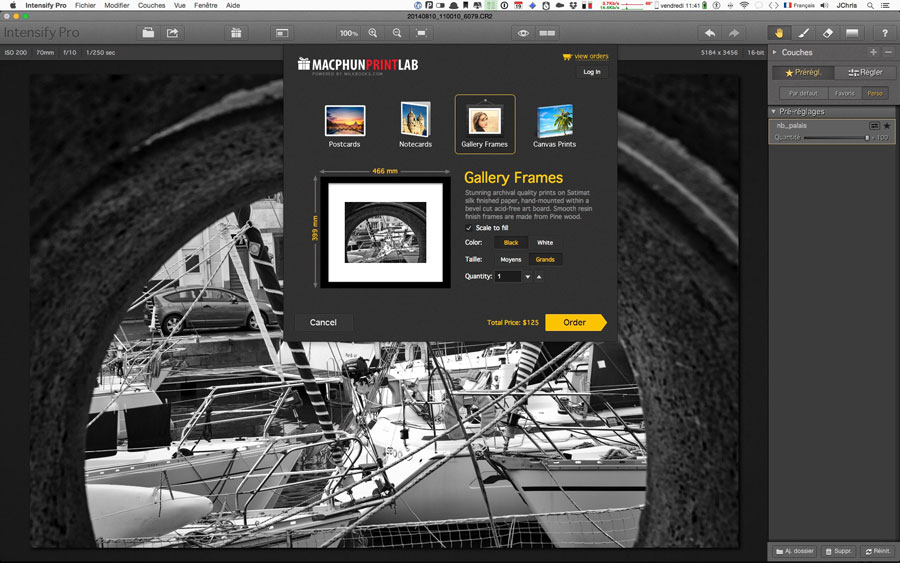The image size is (900, 563).
Task: Toggle the Scale to fill checkbox
Action: (469, 228)
